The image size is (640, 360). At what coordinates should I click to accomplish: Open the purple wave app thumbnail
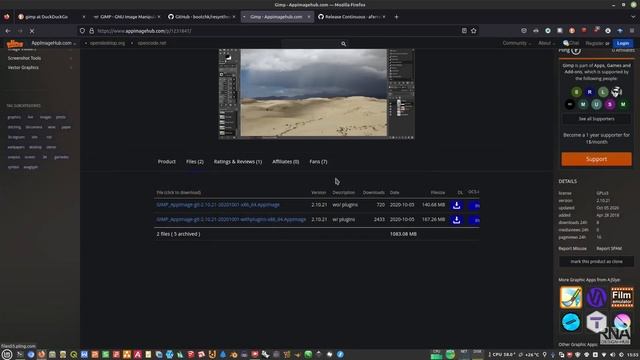[596, 297]
